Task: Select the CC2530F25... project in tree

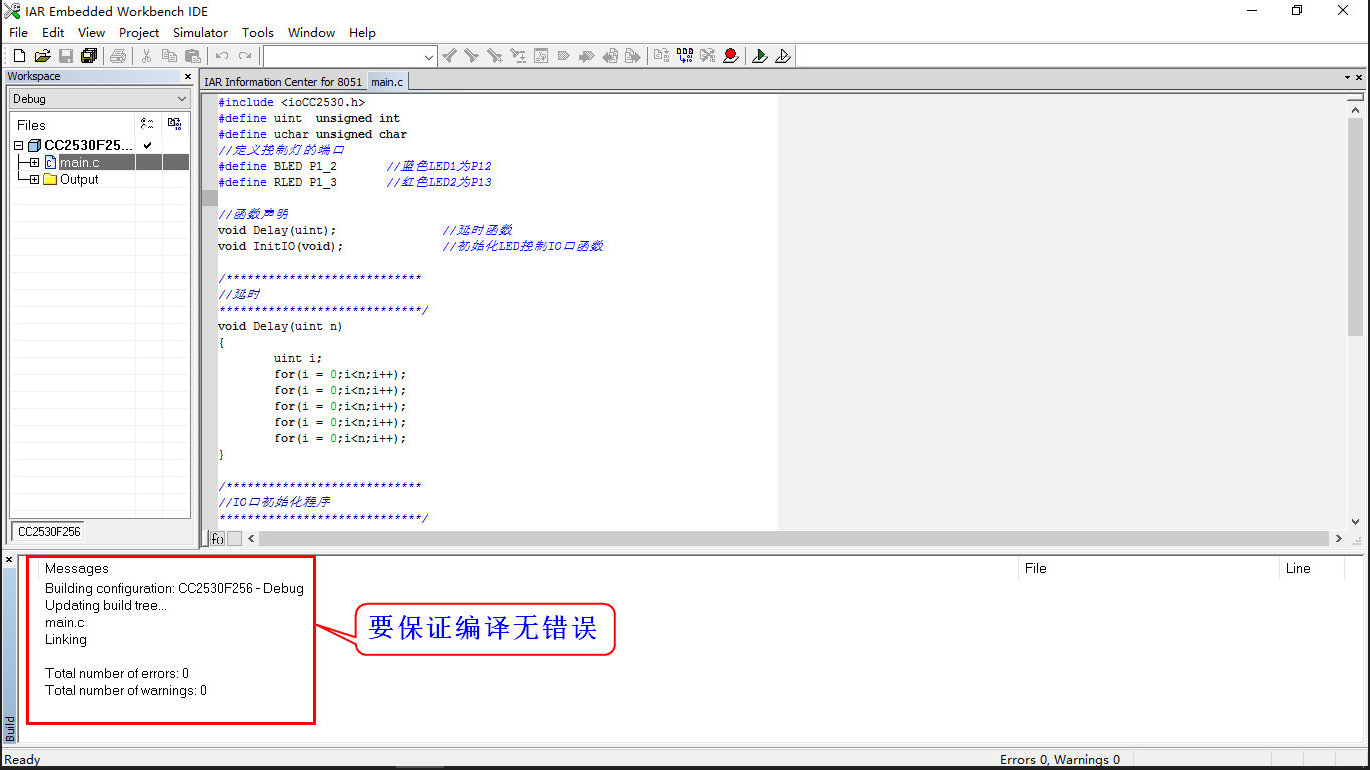Action: point(88,146)
